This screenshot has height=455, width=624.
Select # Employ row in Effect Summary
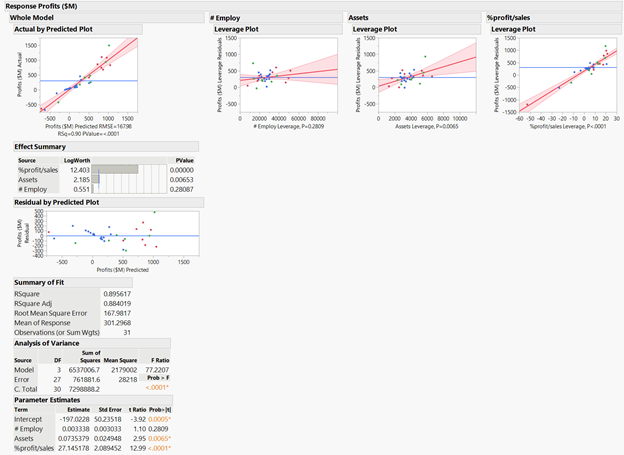[106, 189]
